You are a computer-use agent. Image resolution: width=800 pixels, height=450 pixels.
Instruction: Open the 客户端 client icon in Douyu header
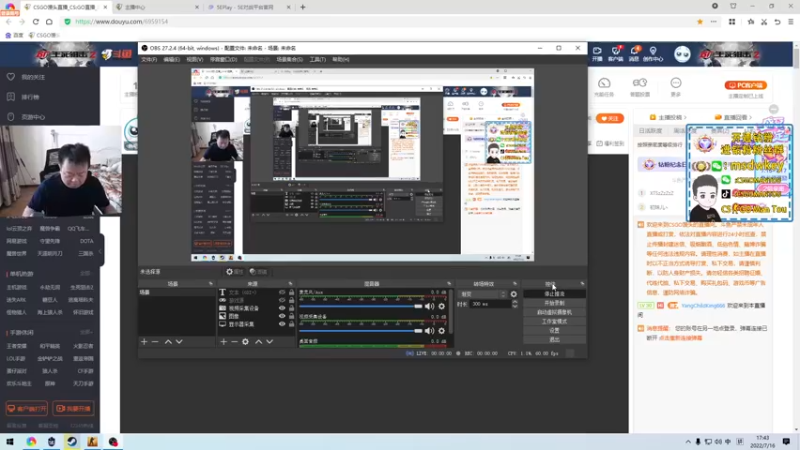616,54
